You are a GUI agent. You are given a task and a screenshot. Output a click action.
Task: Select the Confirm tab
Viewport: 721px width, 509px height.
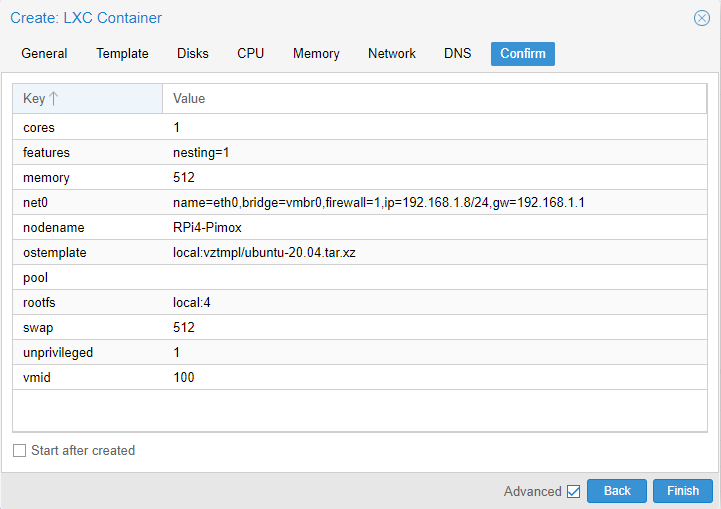tap(523, 53)
